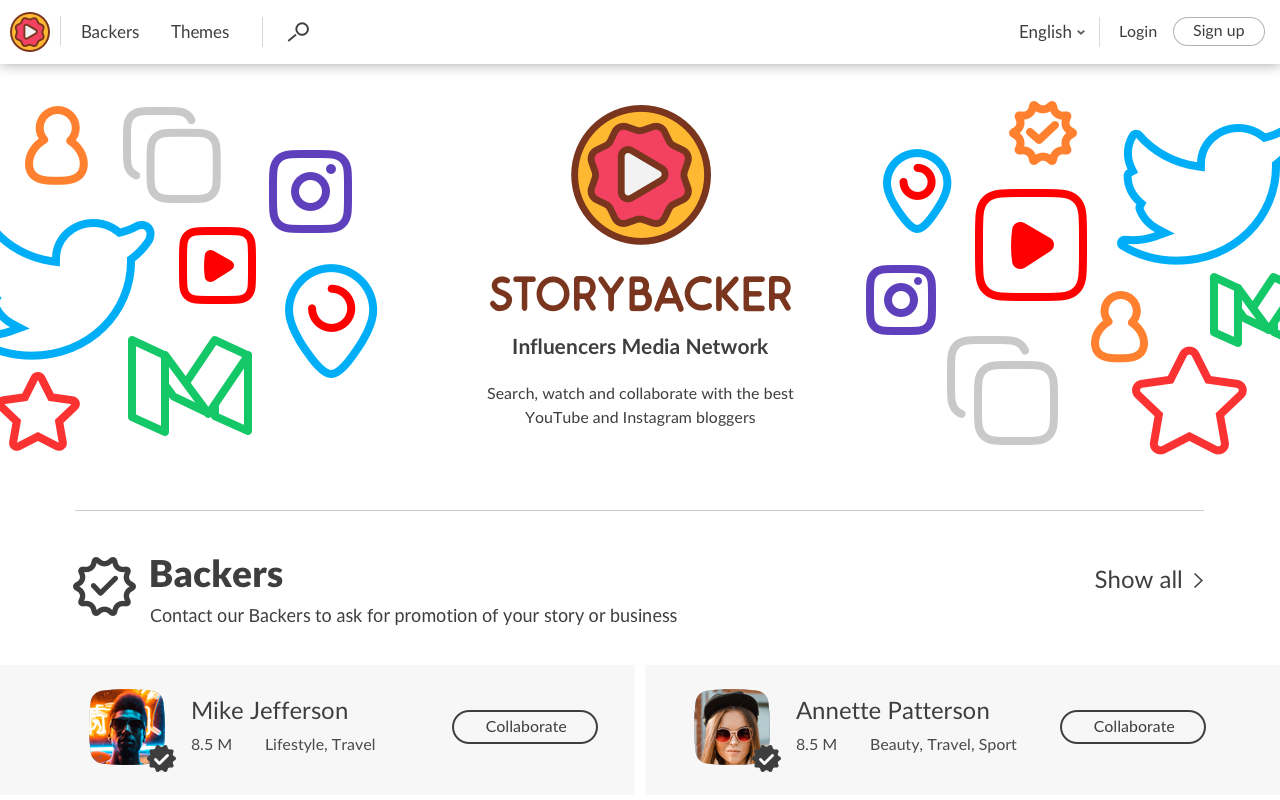Viewport: 1280px width, 800px height.
Task: Select the Instagram icon on the left
Action: [310, 191]
